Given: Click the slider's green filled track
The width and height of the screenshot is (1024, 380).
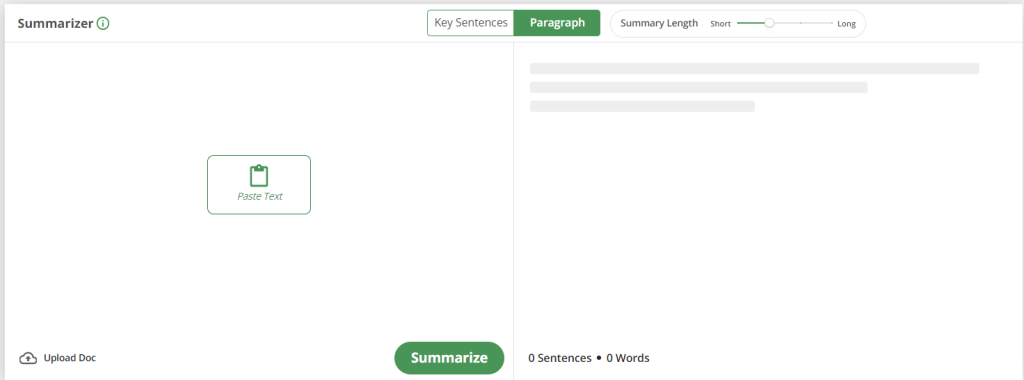Looking at the screenshot, I should click(751, 23).
